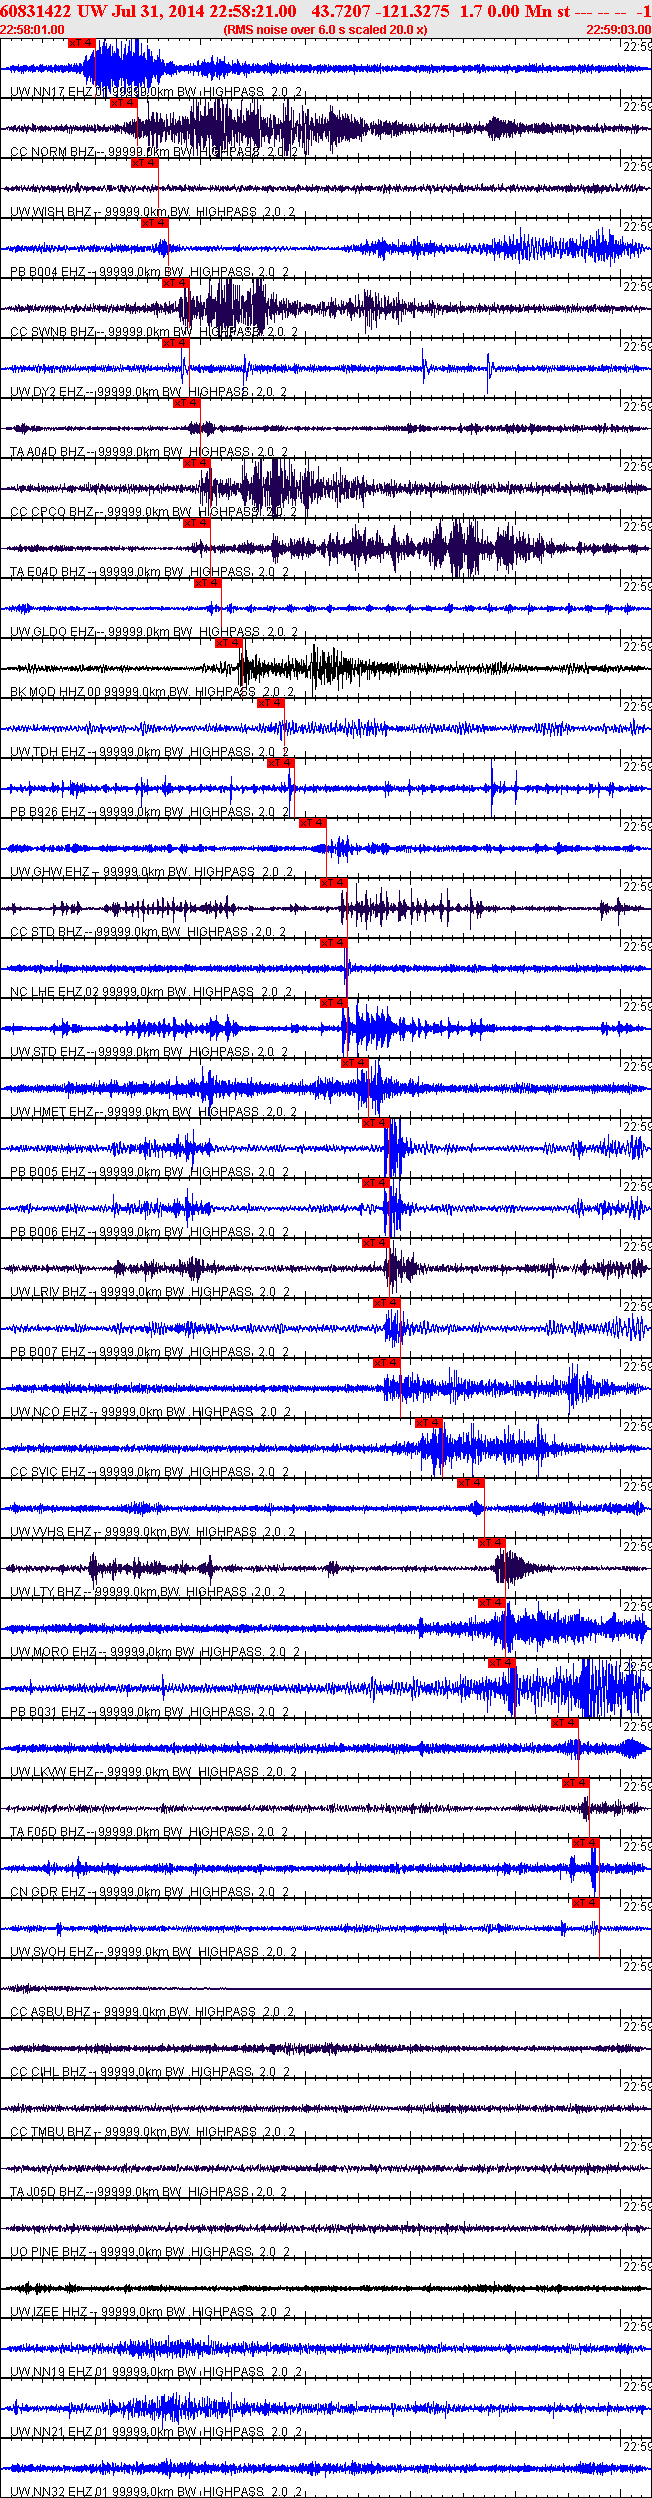Screen dimensions: 652x2498
Task: Click the red pick marker on CN GDR trace
Action: 585,1843
